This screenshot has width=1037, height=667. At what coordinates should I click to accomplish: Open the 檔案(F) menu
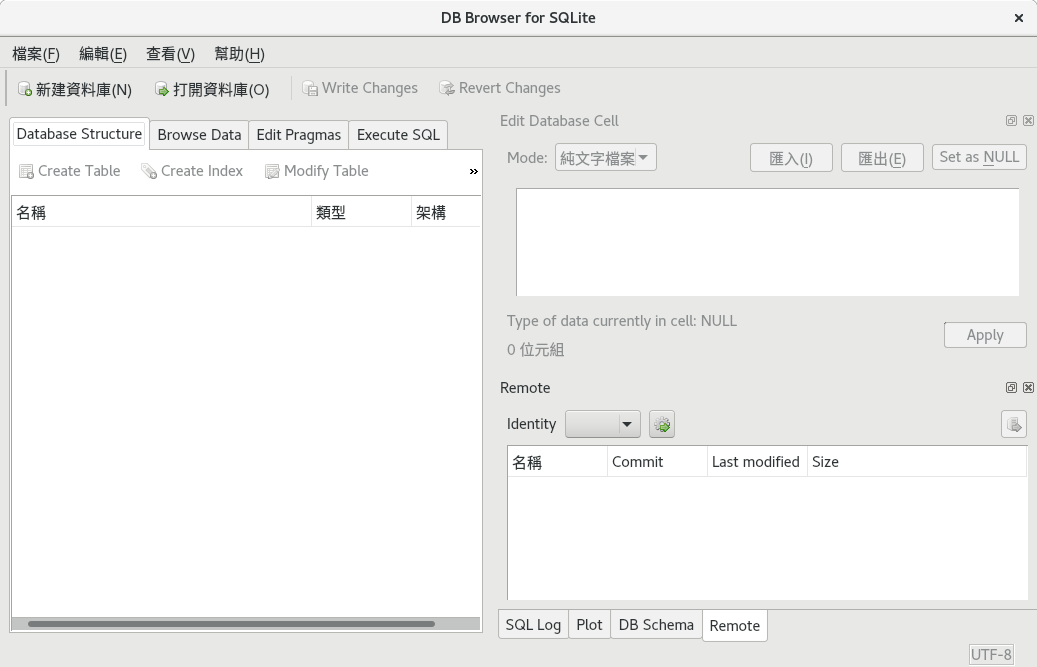[36, 54]
